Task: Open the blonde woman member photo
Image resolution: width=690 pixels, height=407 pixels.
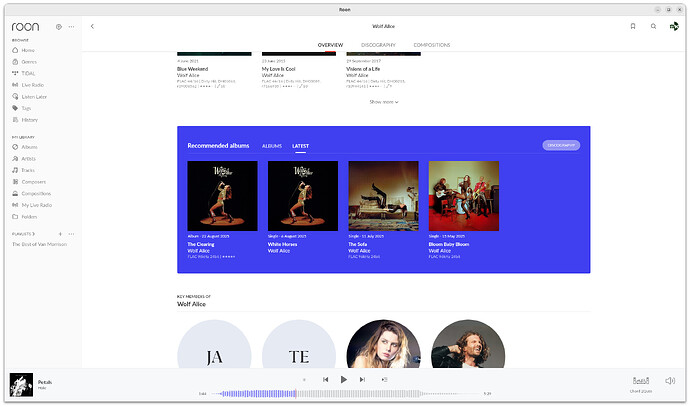Action: pos(383,344)
